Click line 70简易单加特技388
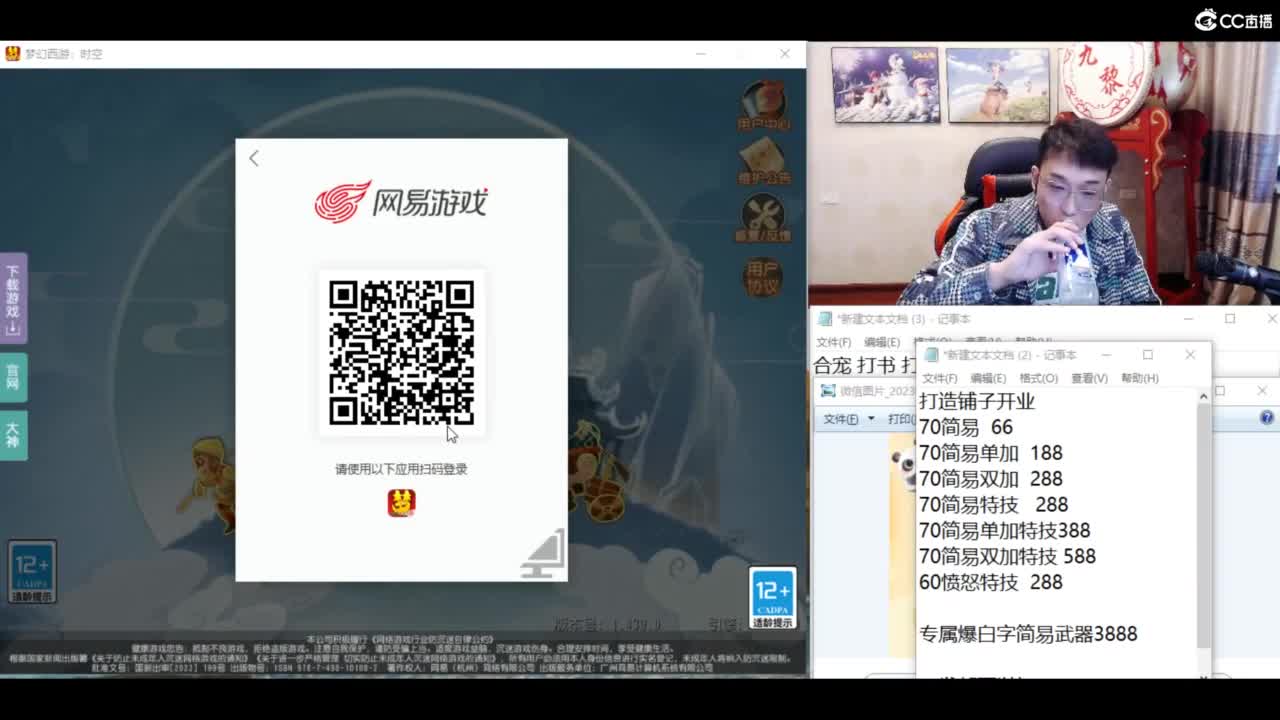1280x720 pixels. point(1005,531)
